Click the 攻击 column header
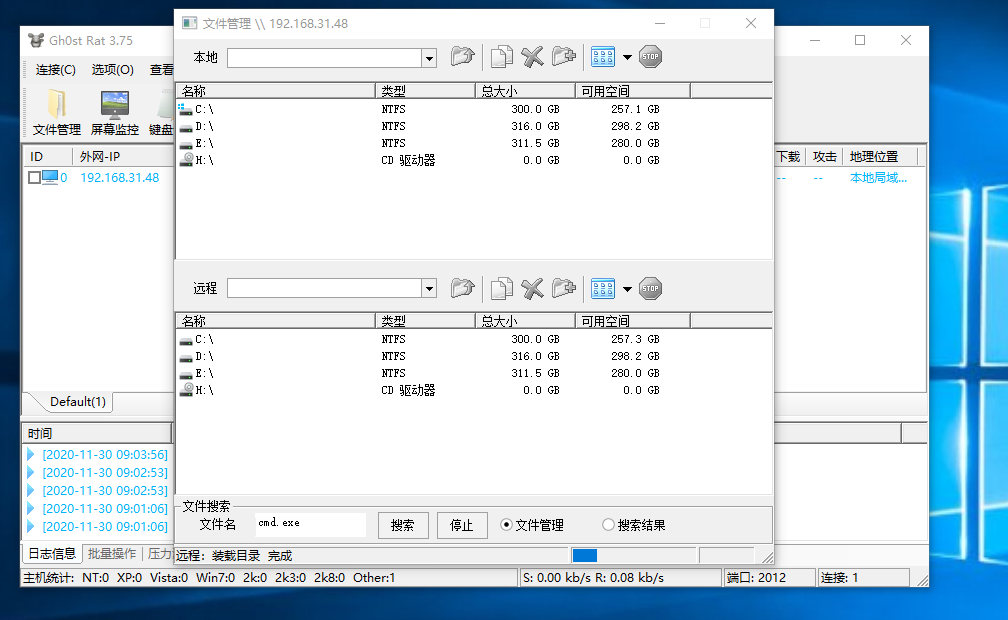Viewport: 1008px width, 620px height. 824,156
